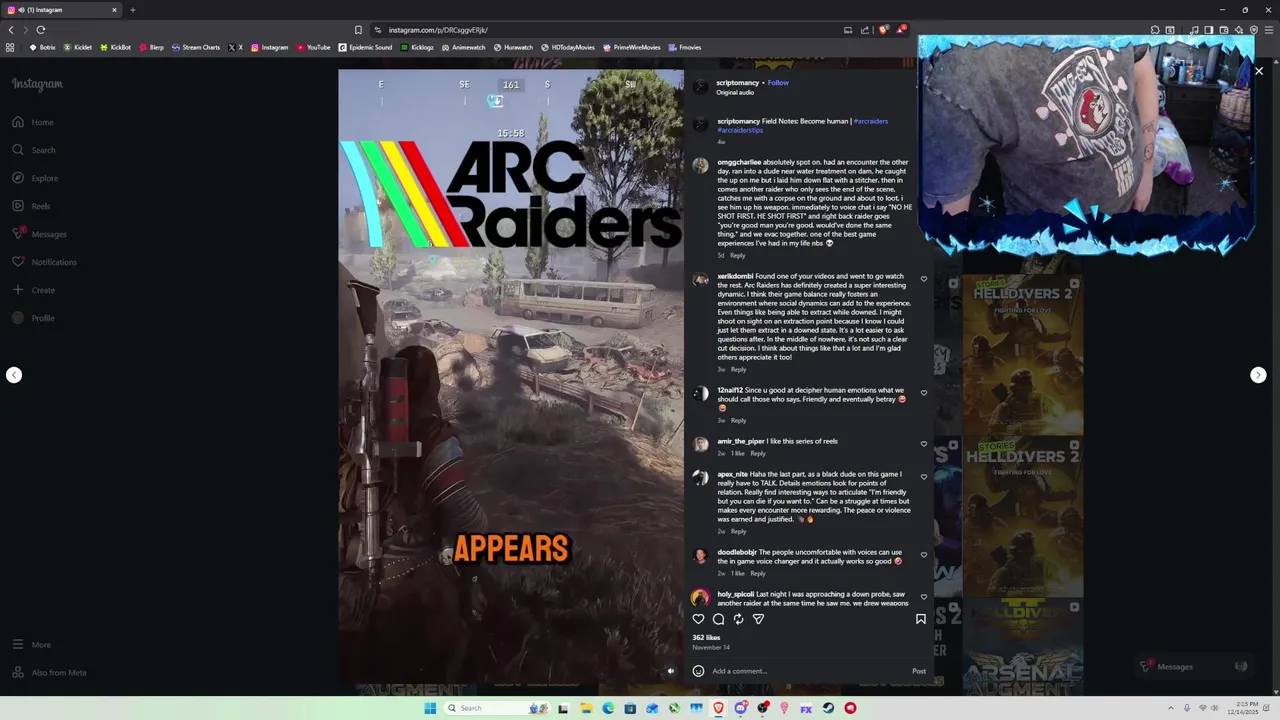The image size is (1280, 720).
Task: Open Also from Meta menu
Action: click(49, 673)
